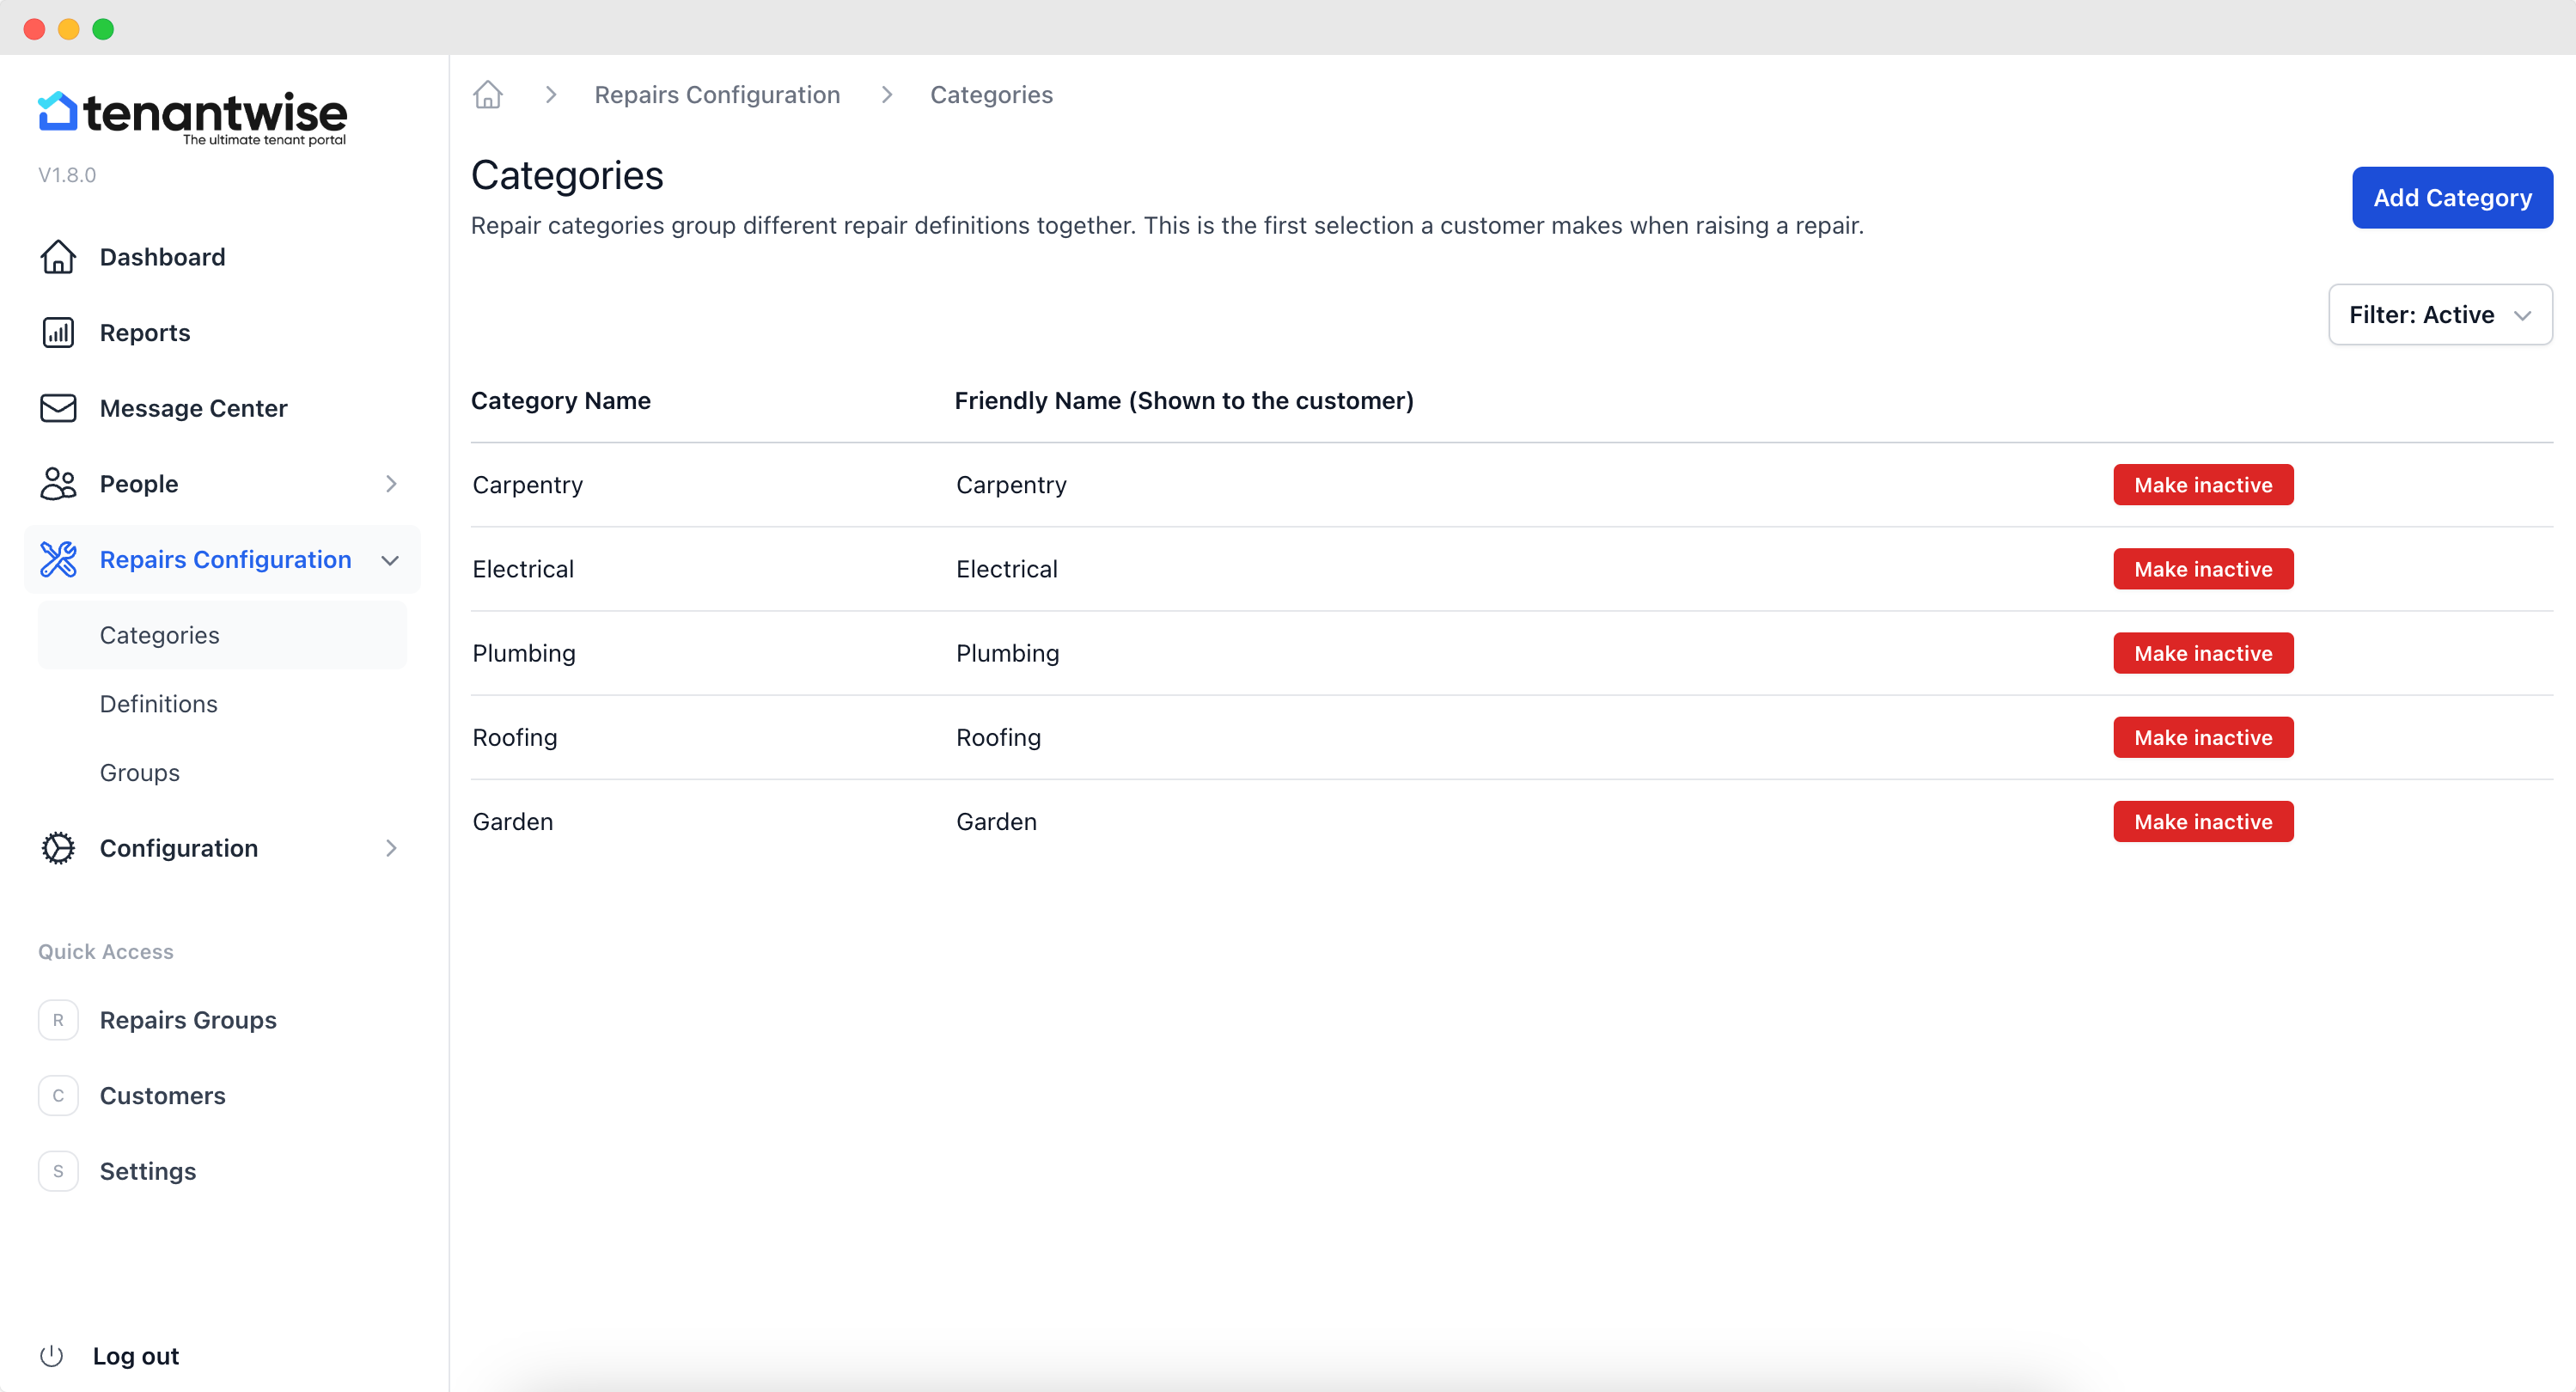Open the Filter: Active dropdown
Viewport: 2576px width, 1392px height.
click(2439, 315)
